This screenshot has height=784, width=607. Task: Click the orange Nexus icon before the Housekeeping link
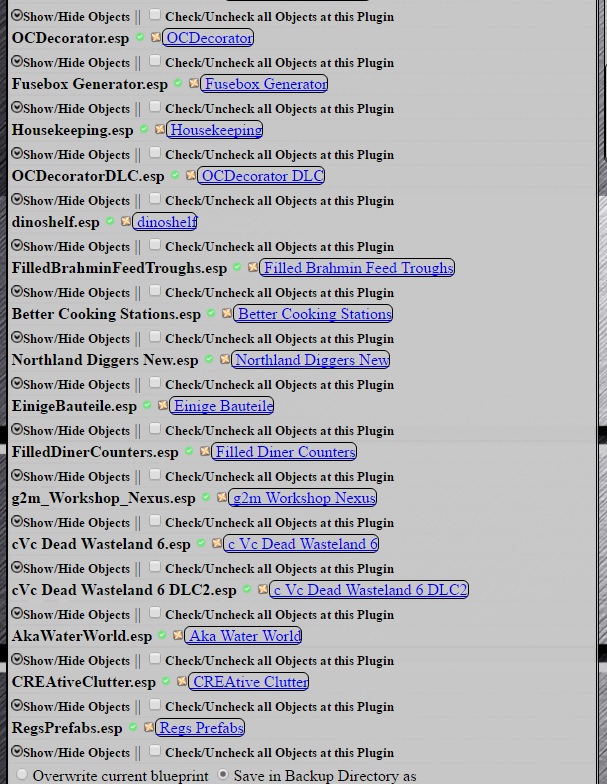(160, 130)
